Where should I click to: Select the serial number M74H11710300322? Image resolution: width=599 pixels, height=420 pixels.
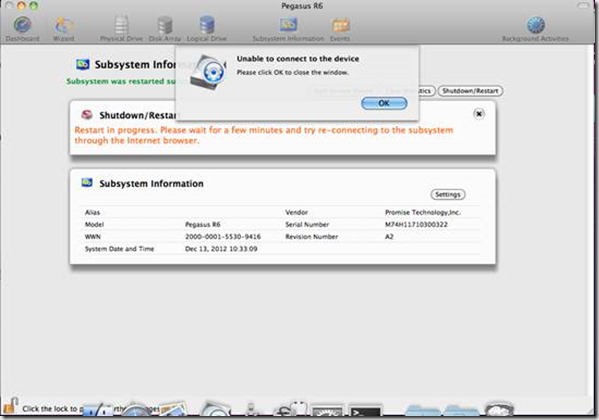click(416, 224)
